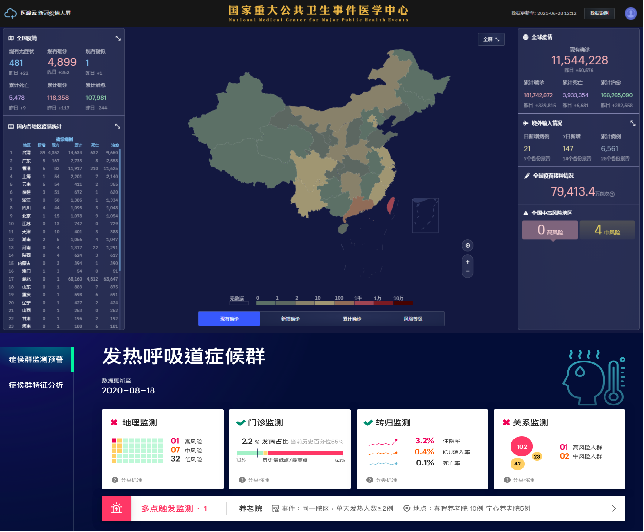This screenshot has height=532, width=644.
Task: Open the 全国 region dropdown above the map
Action: [490, 40]
